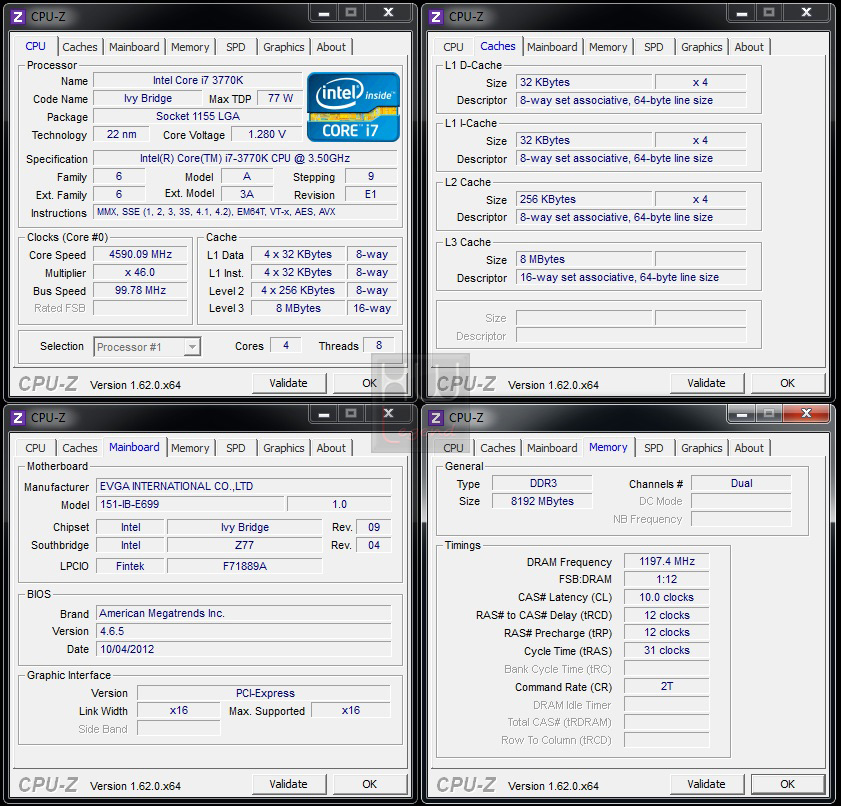Close the Memory CPU-Z window

pos(806,413)
